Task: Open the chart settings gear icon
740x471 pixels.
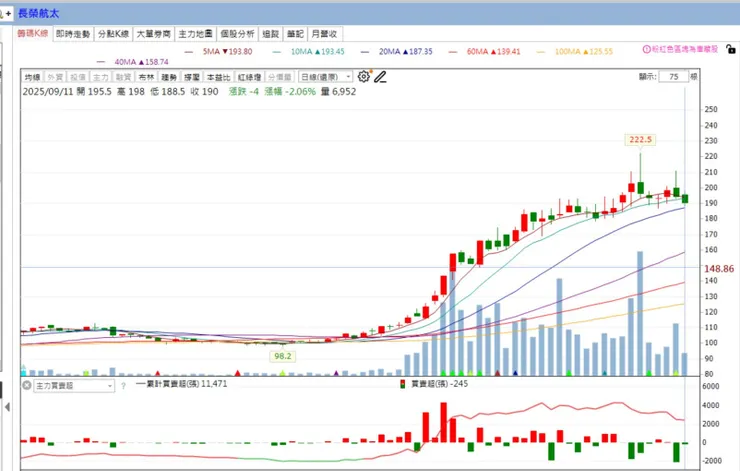Action: [363, 76]
